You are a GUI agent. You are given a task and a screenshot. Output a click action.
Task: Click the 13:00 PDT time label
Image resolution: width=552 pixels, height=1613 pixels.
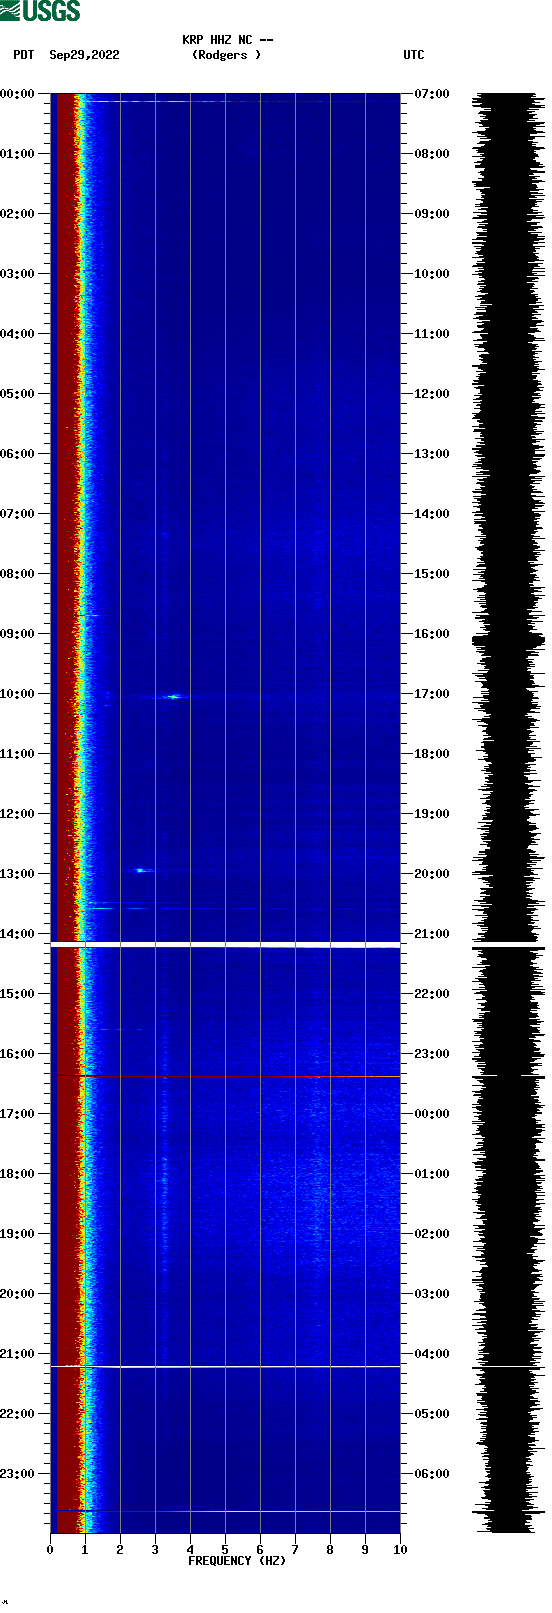click(17, 873)
